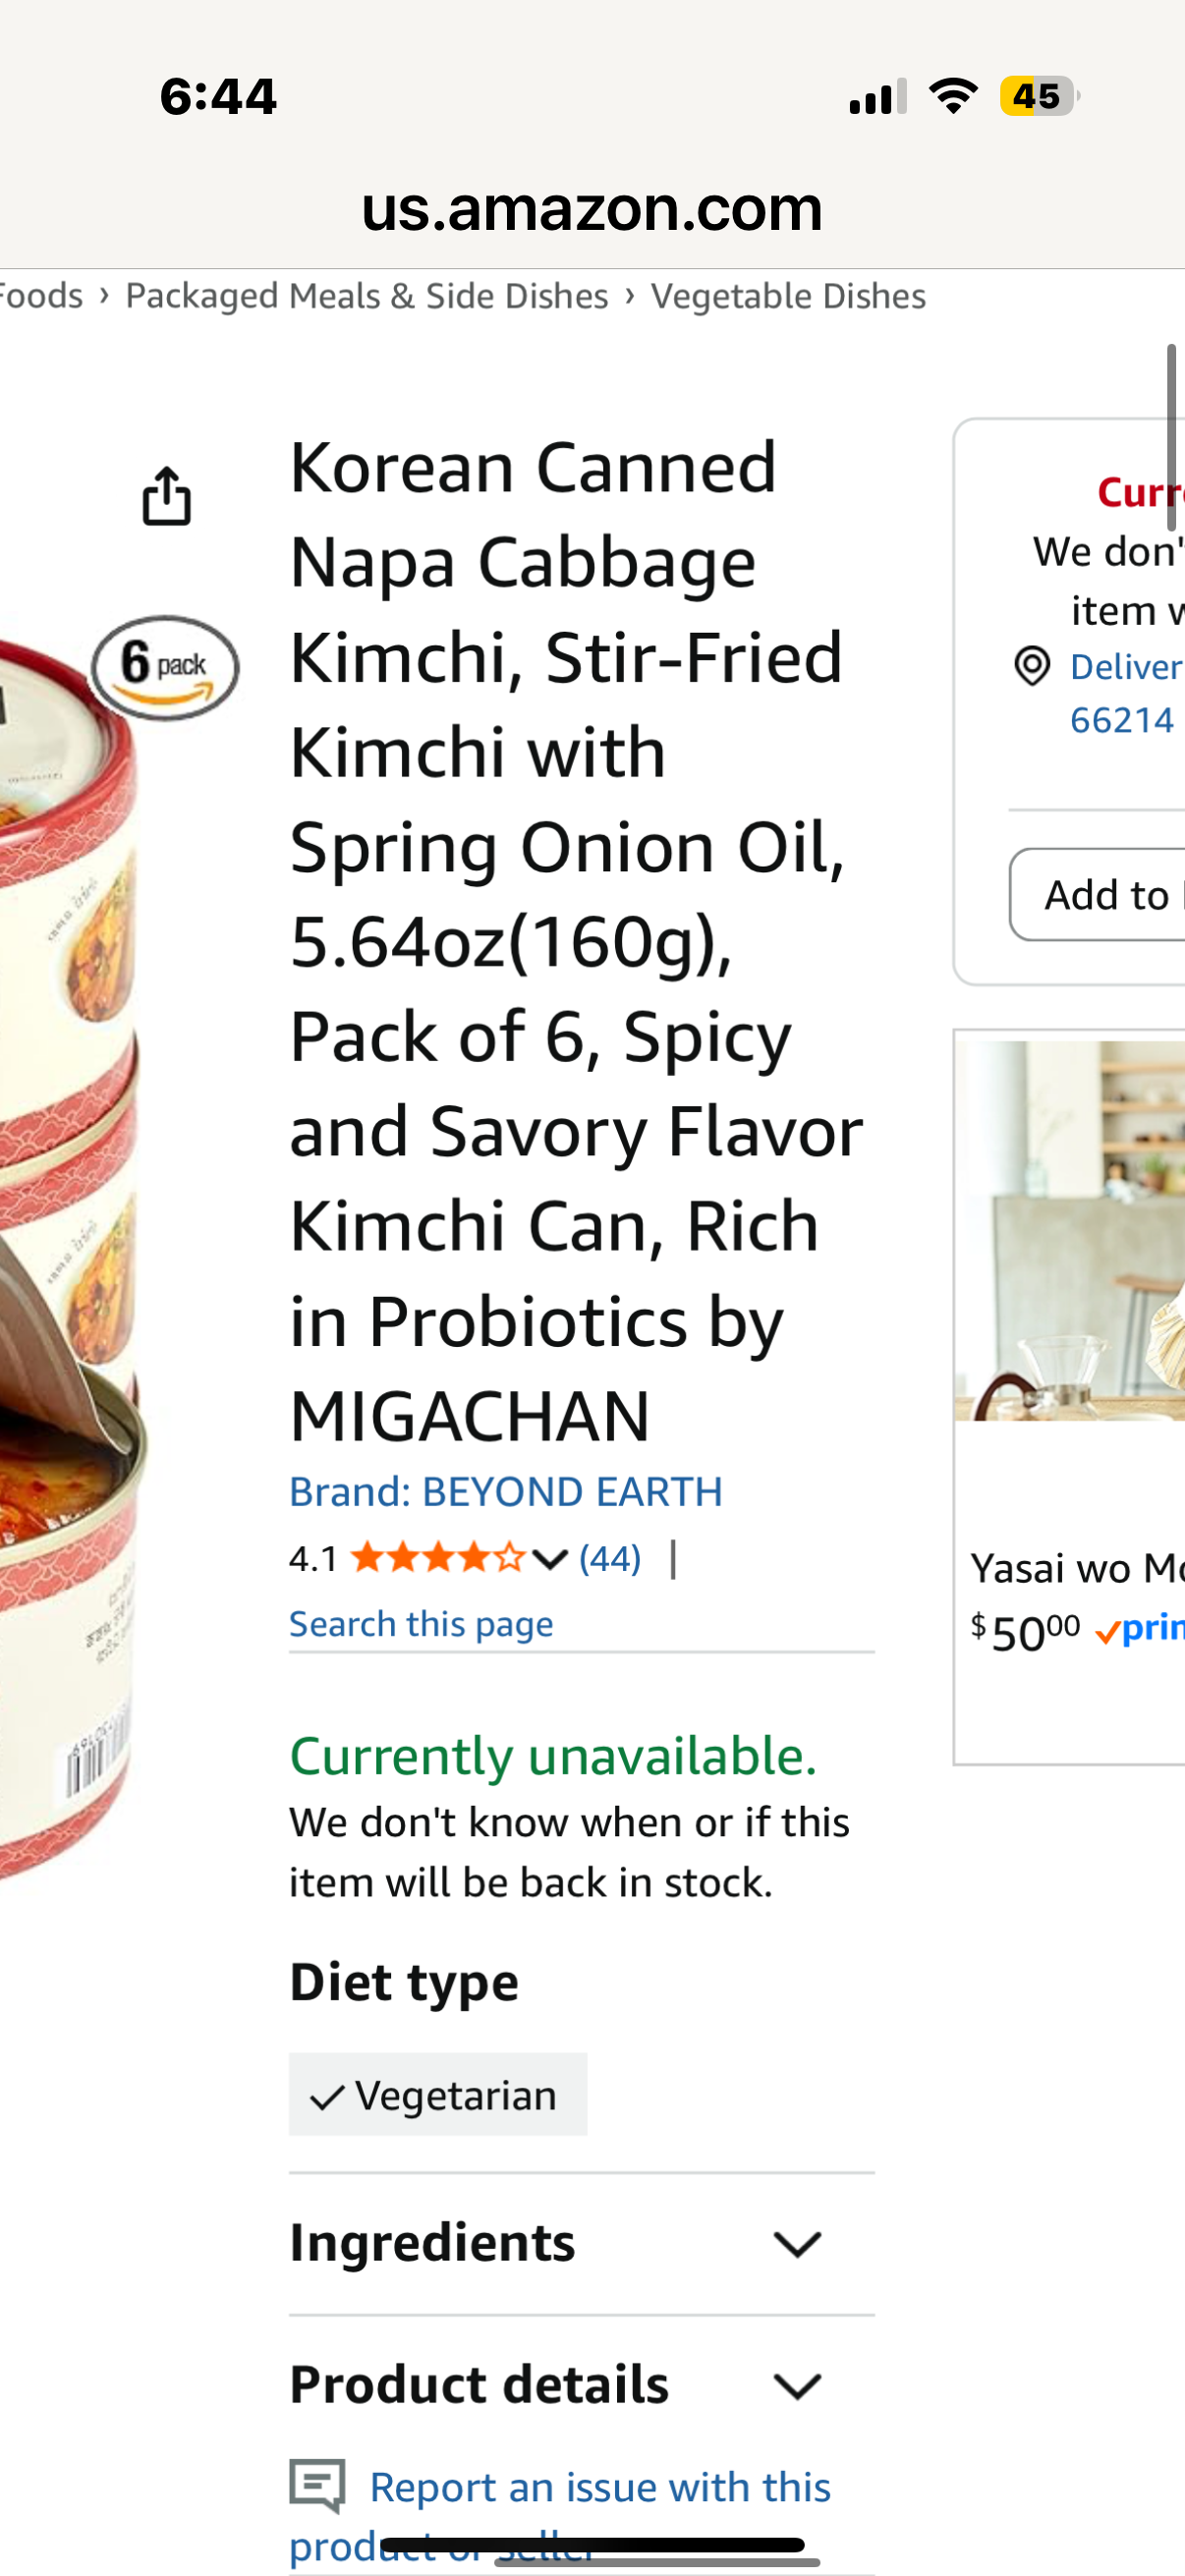The height and width of the screenshot is (2576, 1185).
Task: Select the Vegetarian diet type option
Action: click(438, 2094)
